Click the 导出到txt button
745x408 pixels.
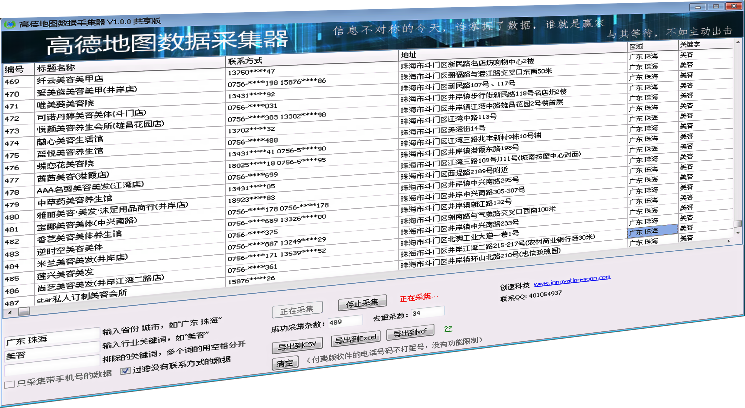pyautogui.click(x=410, y=332)
